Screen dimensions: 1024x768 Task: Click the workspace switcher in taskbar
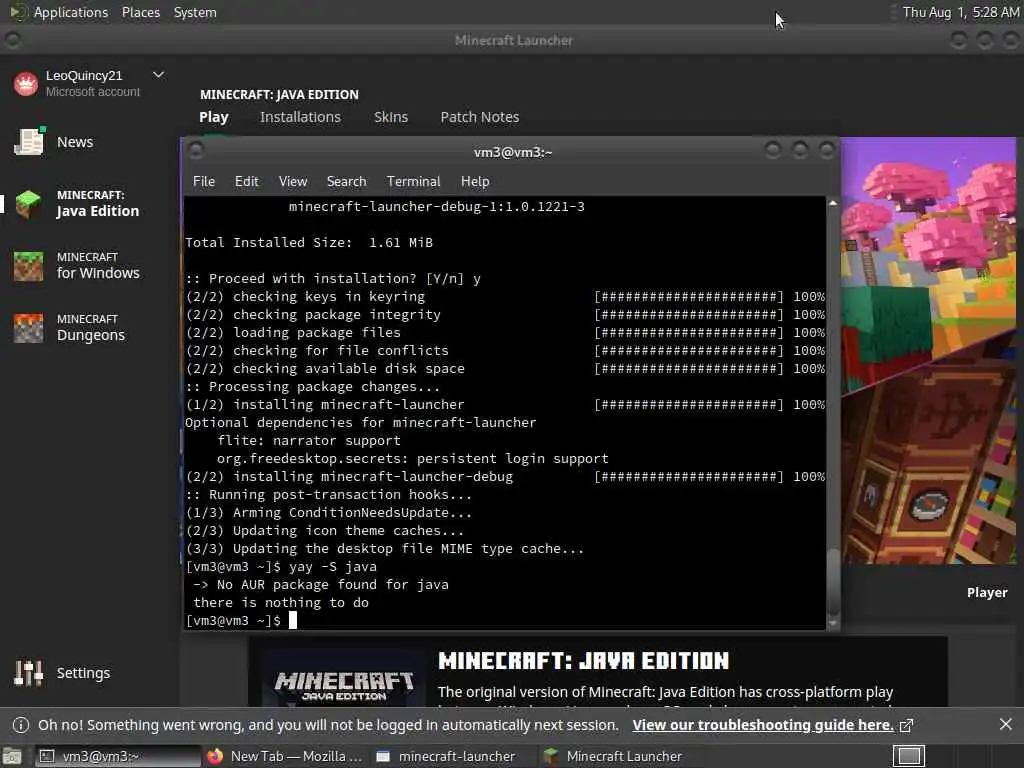click(908, 756)
